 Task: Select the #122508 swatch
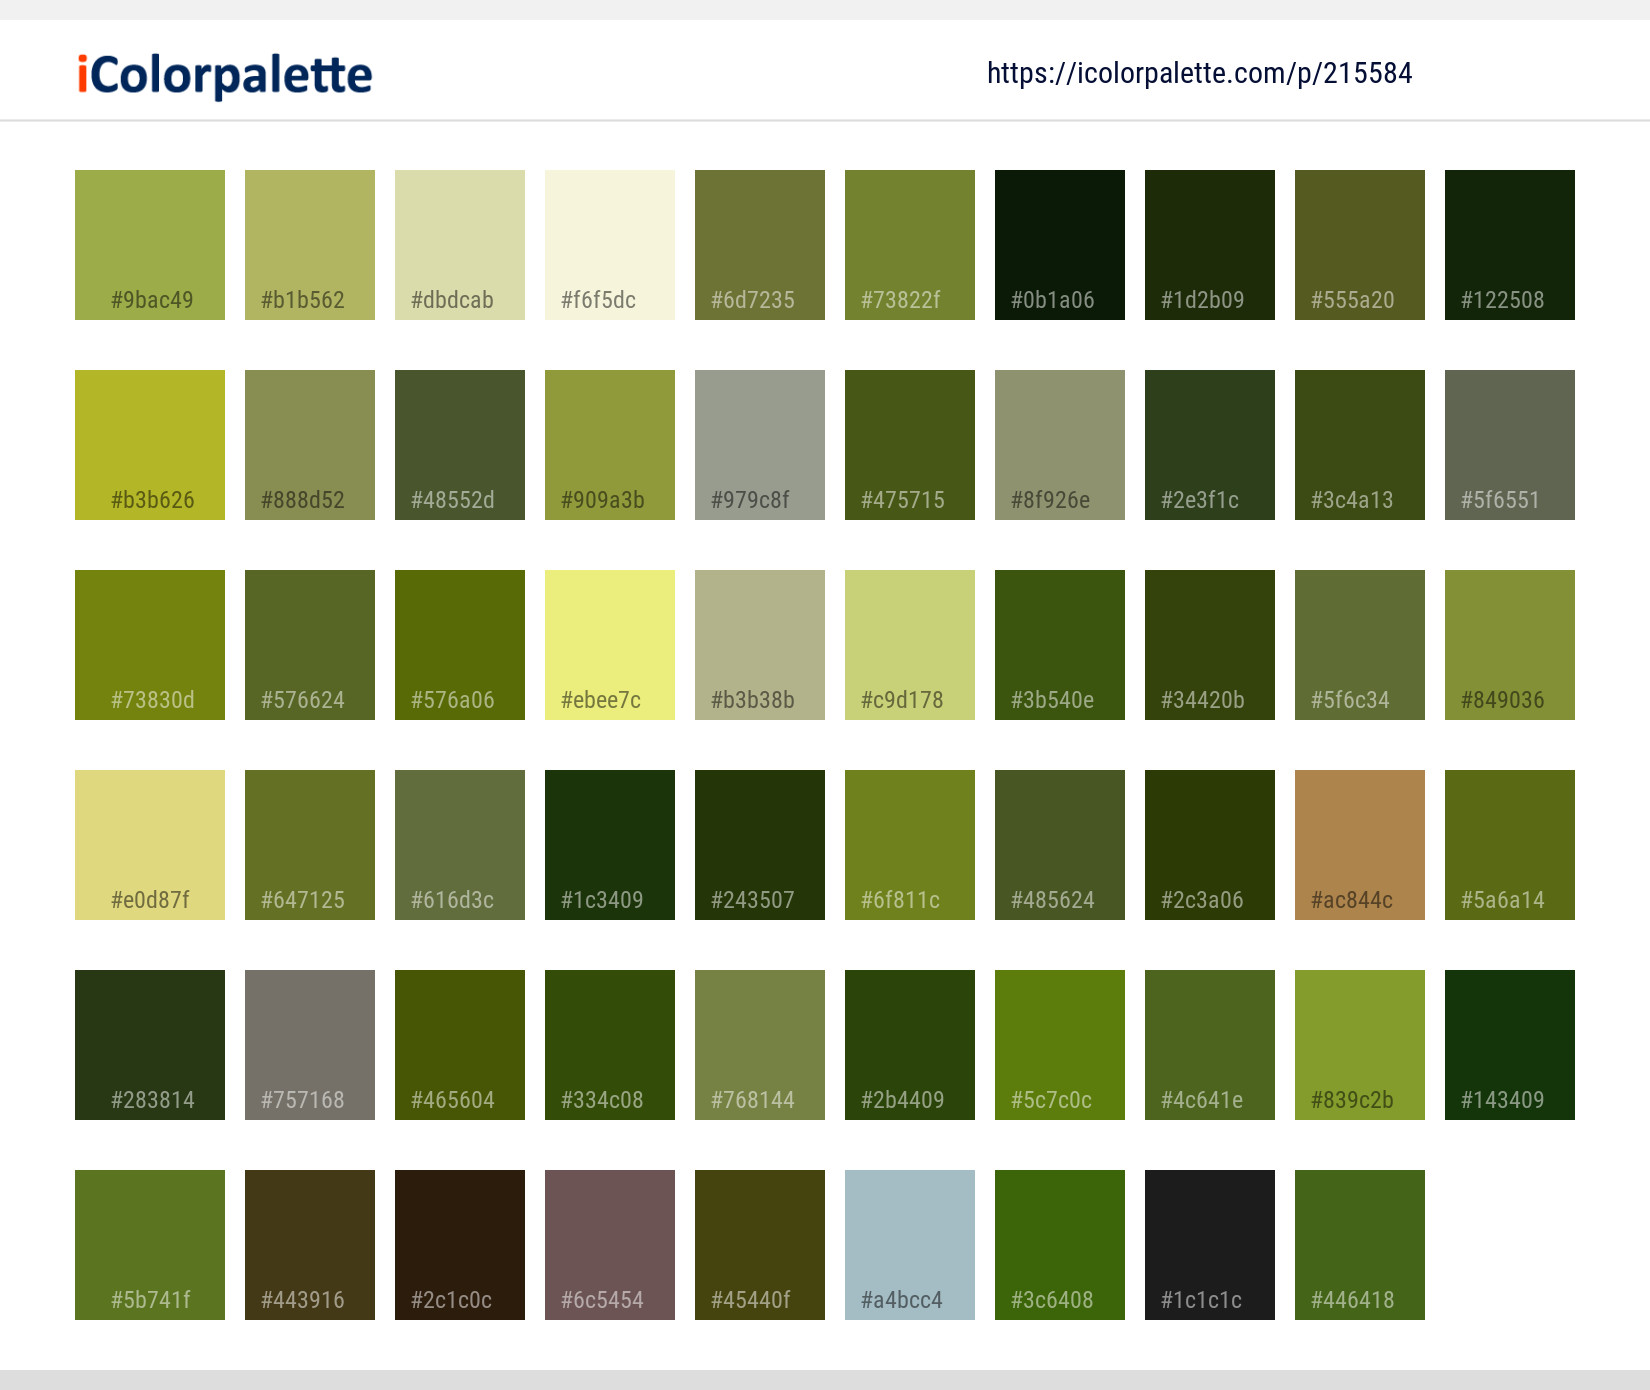pos(1510,245)
